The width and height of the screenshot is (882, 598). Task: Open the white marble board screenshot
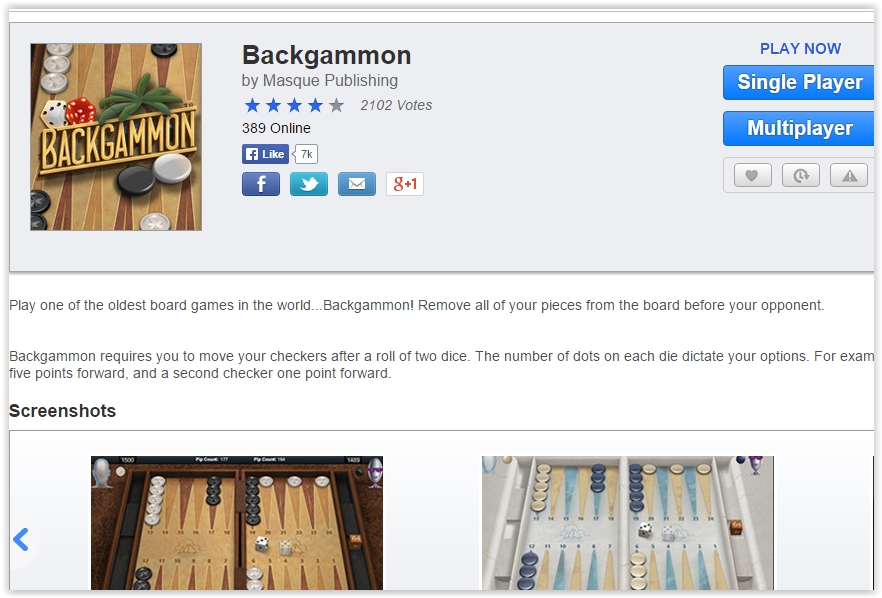(628, 523)
